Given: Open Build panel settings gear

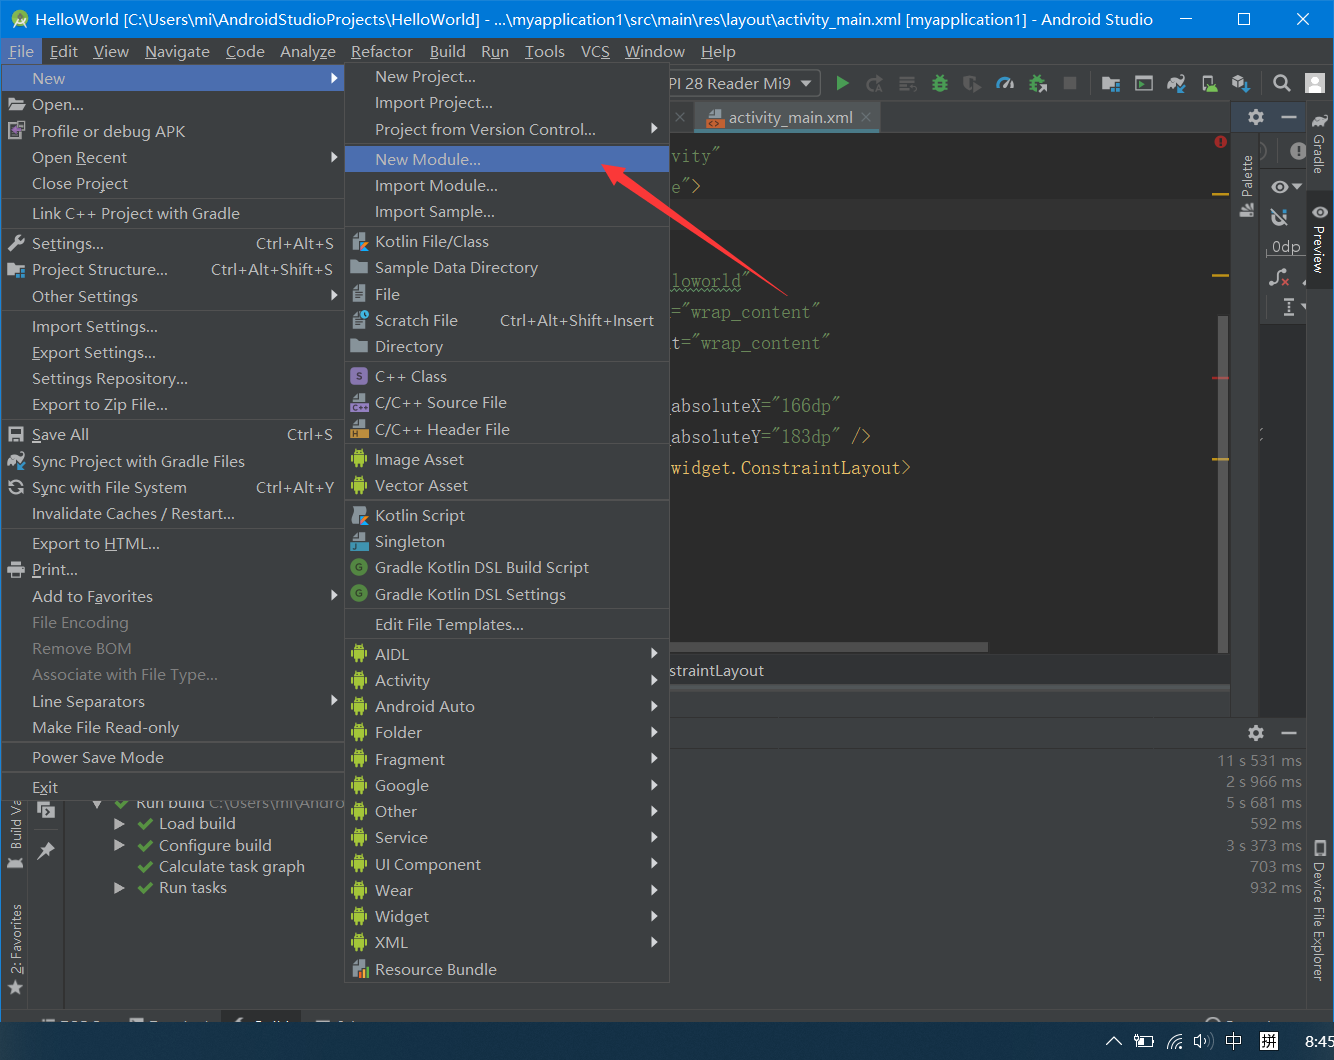Looking at the screenshot, I should pos(1256,733).
